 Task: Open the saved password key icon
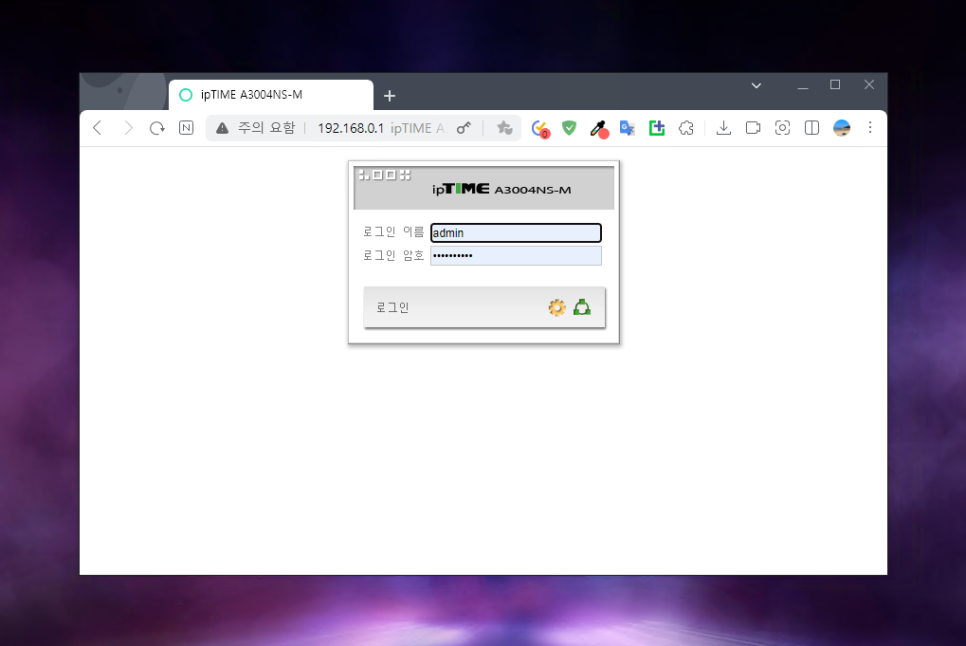(x=464, y=128)
